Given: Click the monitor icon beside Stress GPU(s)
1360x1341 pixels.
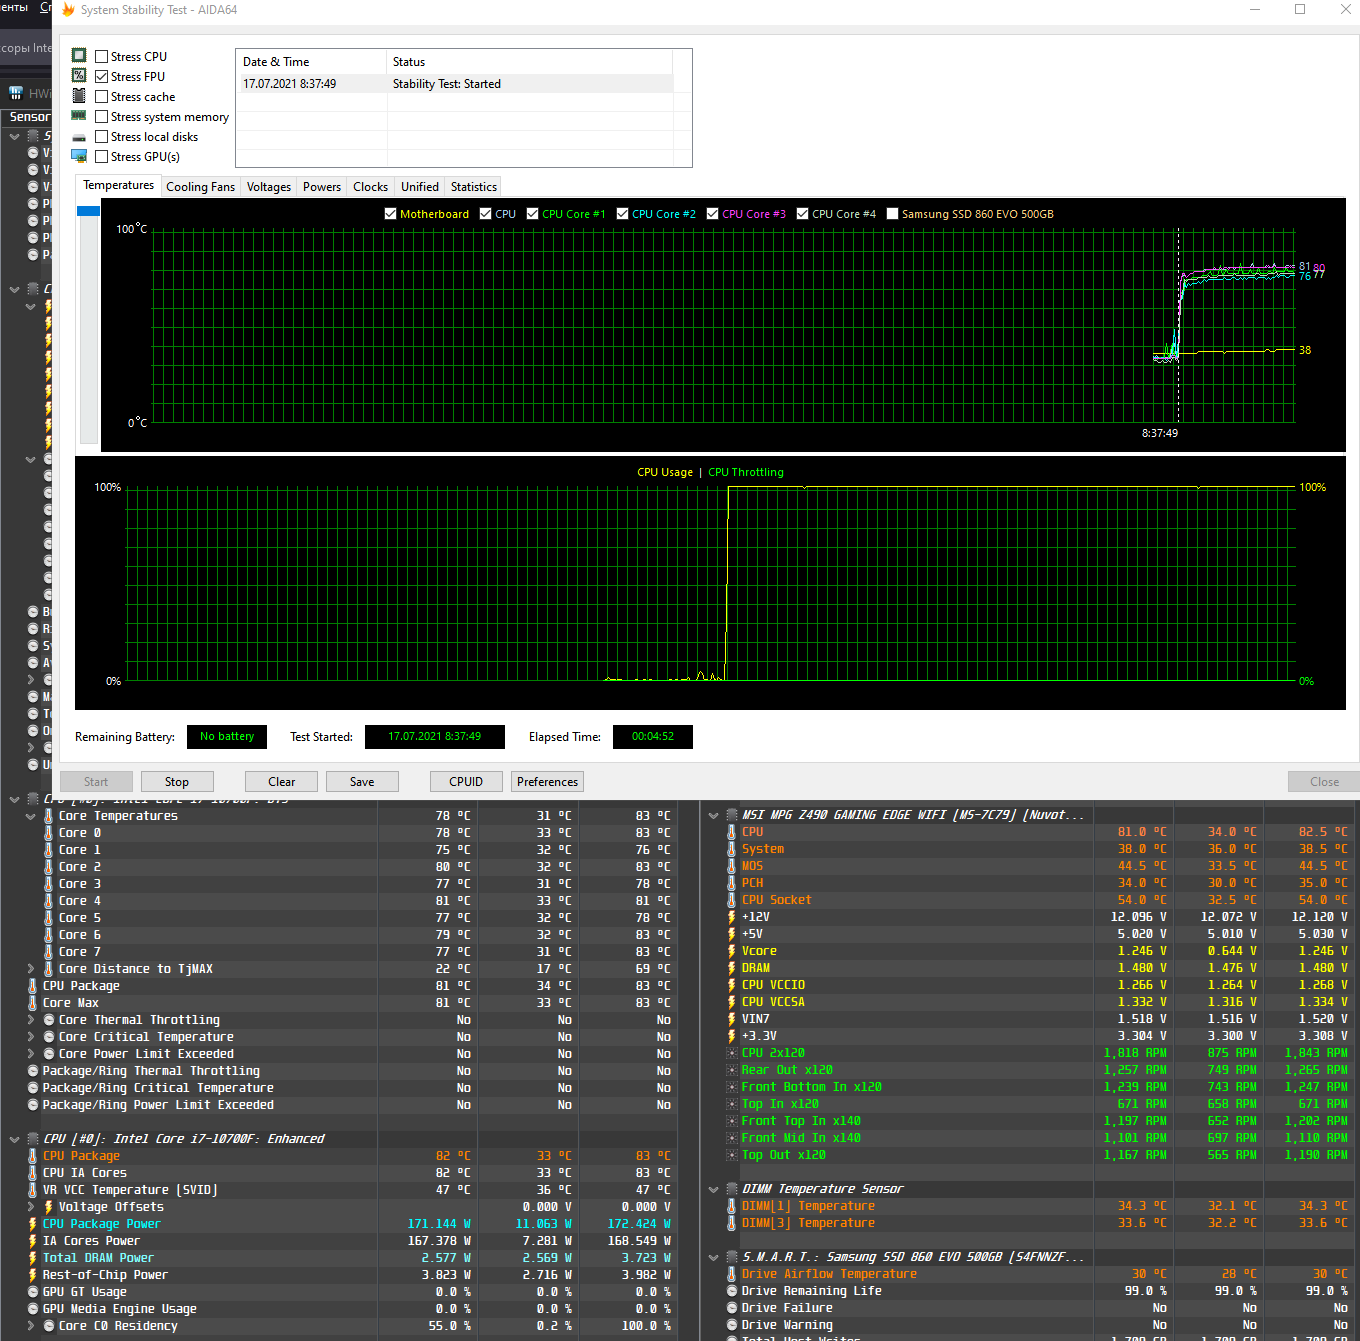Looking at the screenshot, I should (79, 156).
